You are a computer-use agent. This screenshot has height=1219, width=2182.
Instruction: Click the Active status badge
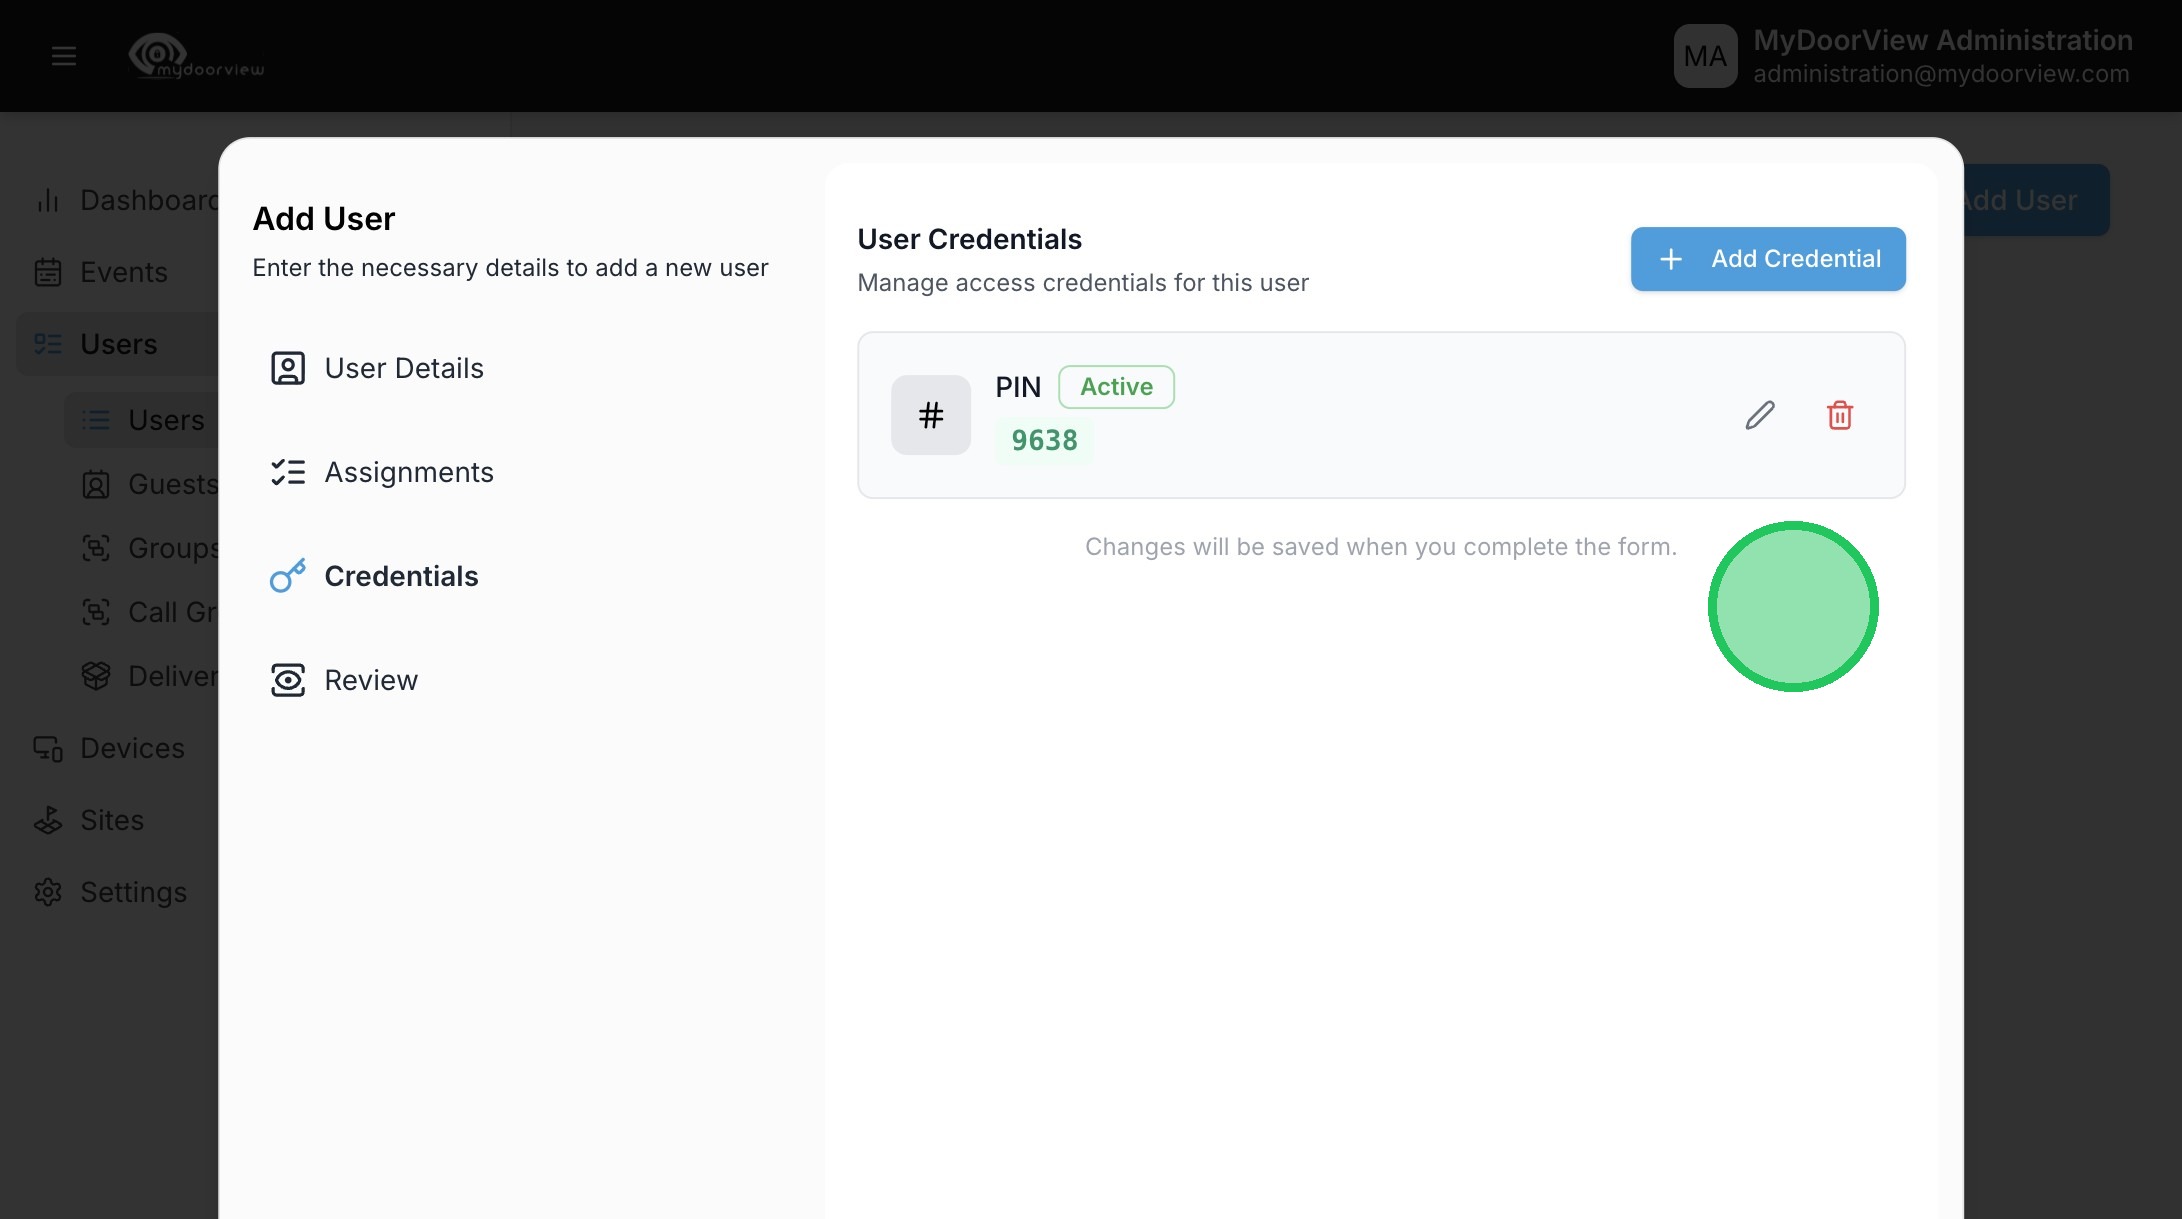(1116, 387)
